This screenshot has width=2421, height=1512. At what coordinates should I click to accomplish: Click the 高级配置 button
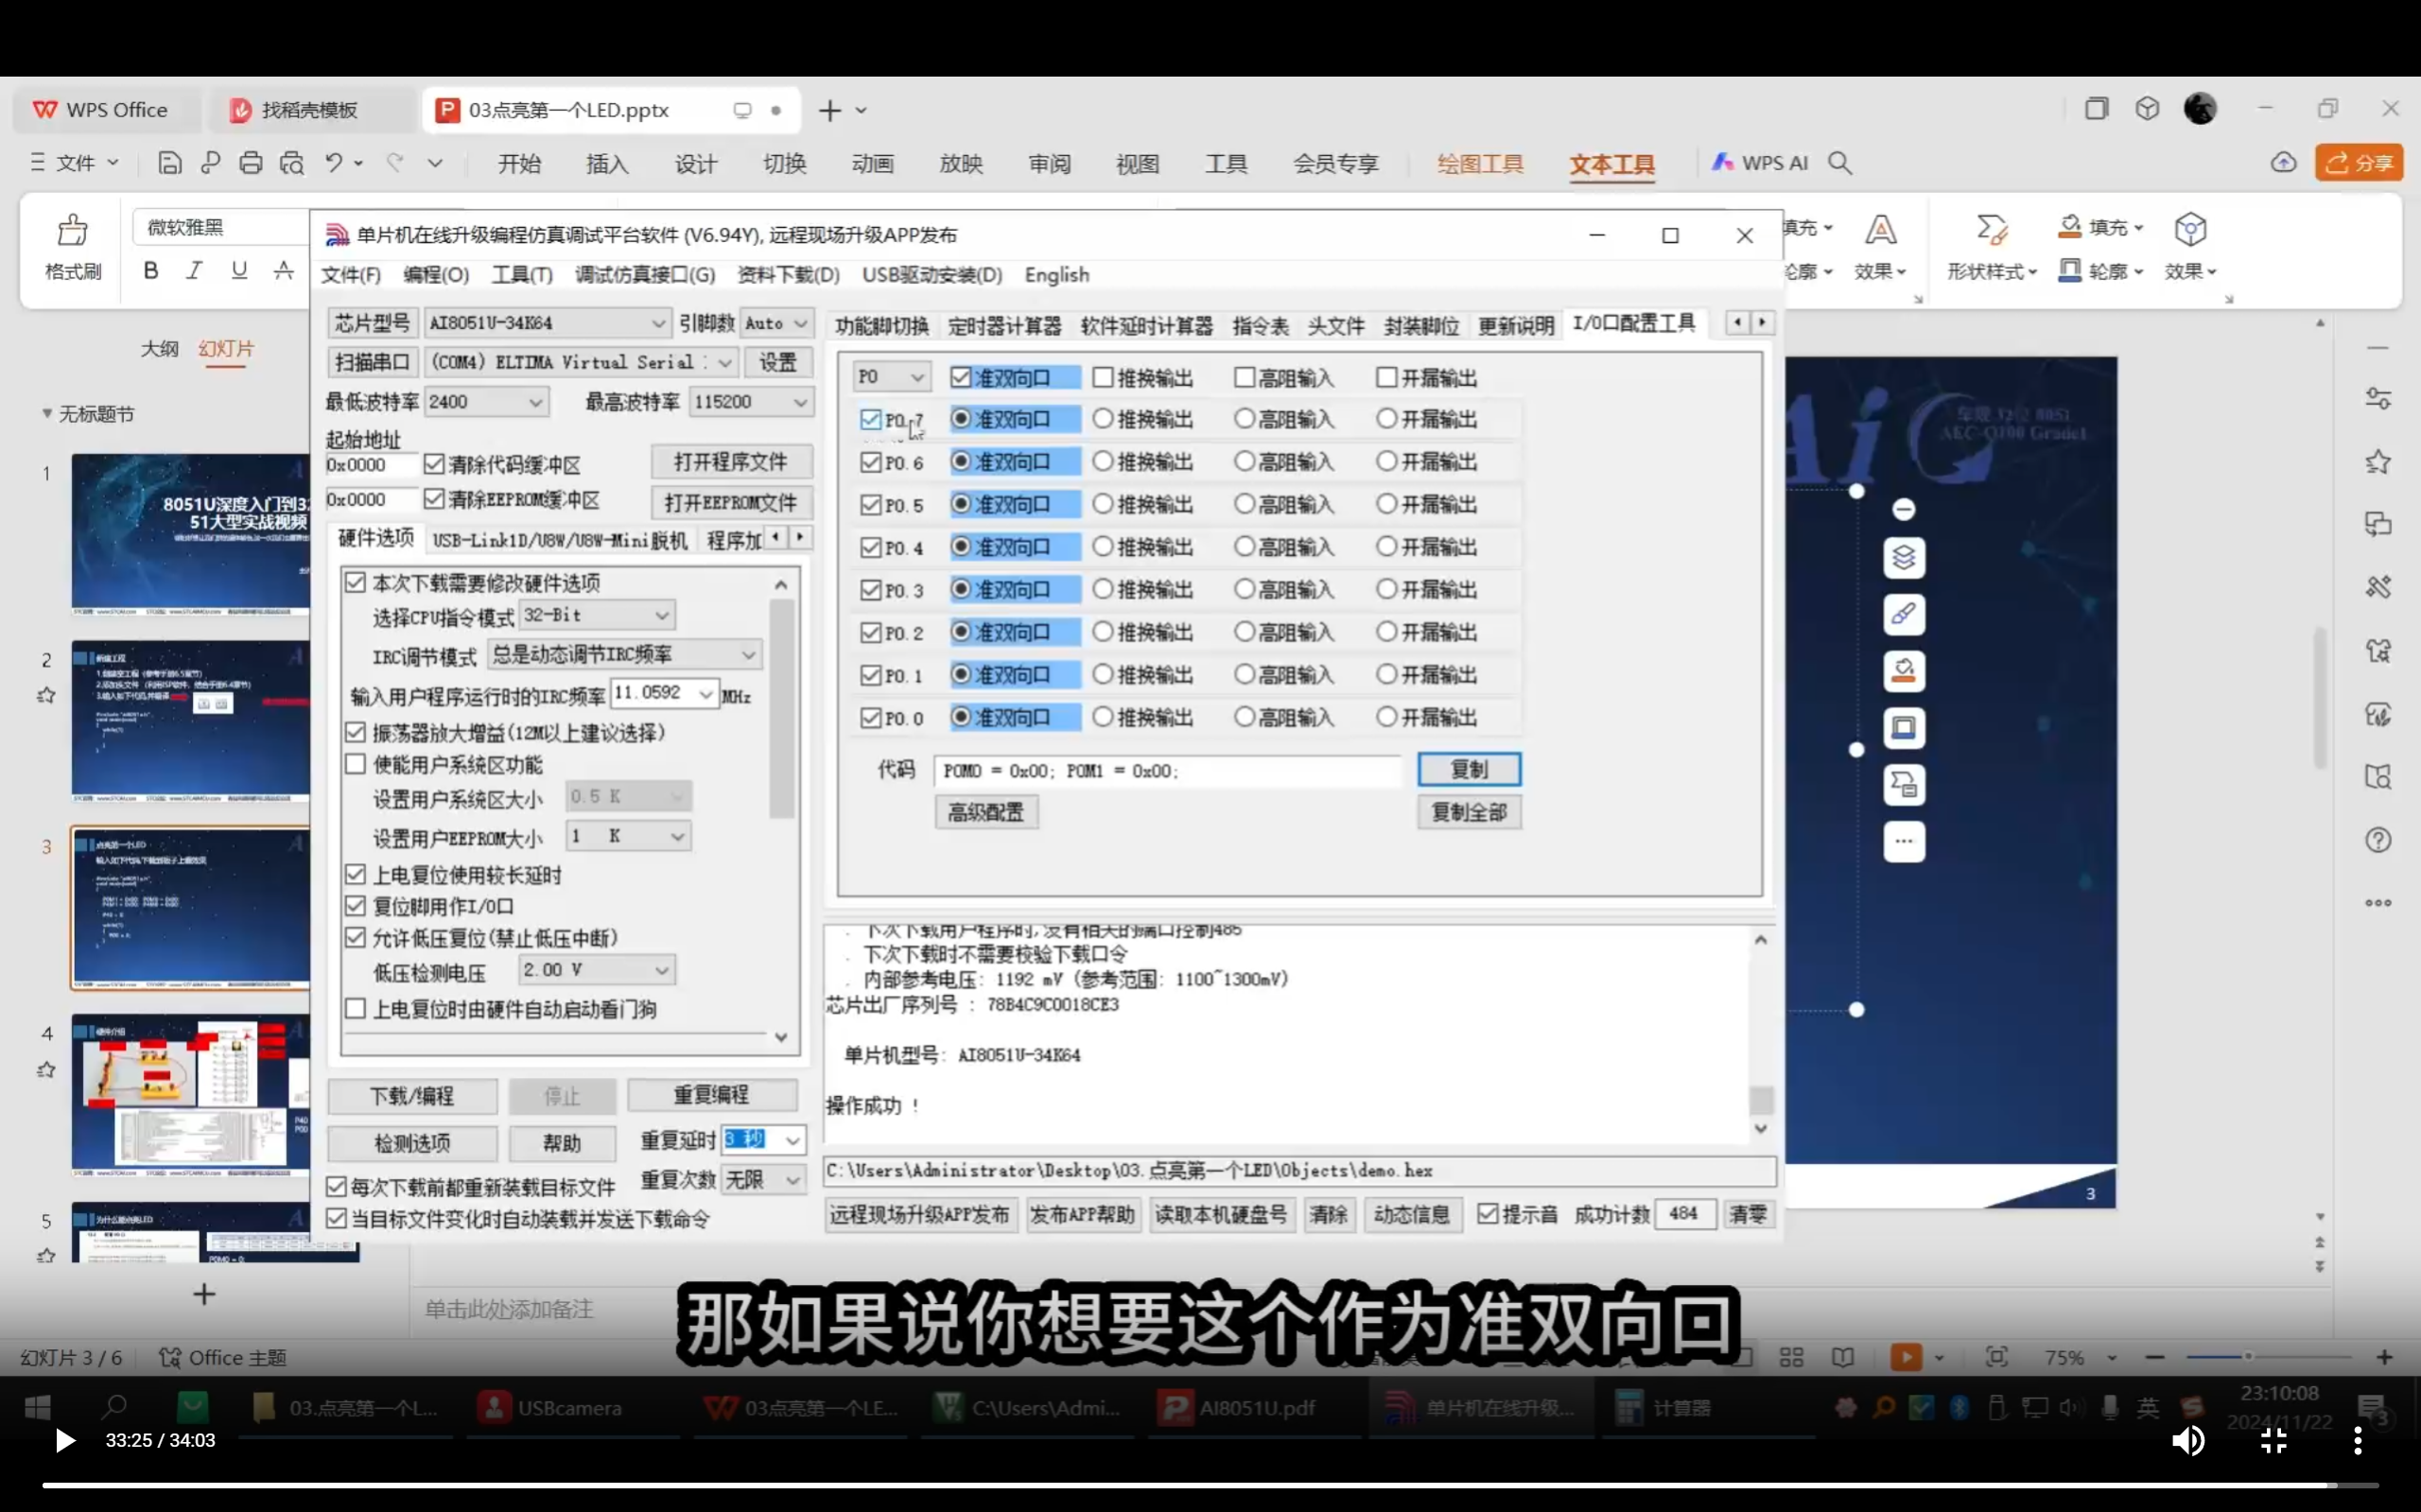point(986,812)
